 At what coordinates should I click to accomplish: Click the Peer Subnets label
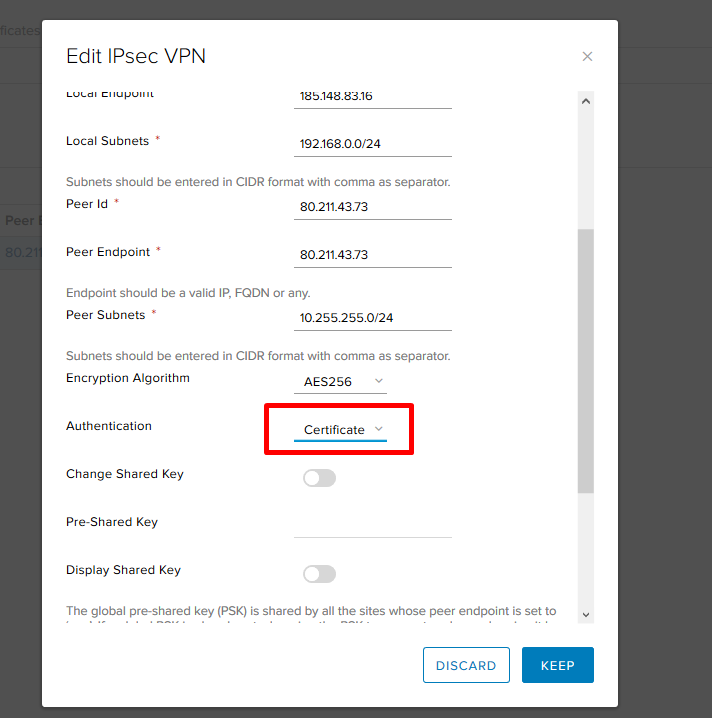tap(106, 315)
